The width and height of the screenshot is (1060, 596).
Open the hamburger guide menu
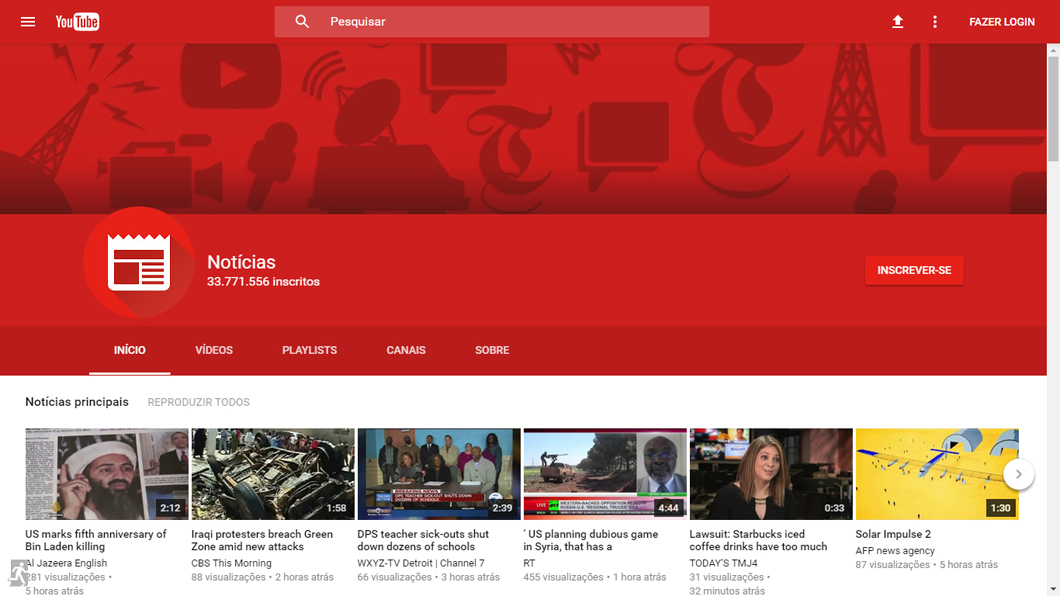point(28,22)
